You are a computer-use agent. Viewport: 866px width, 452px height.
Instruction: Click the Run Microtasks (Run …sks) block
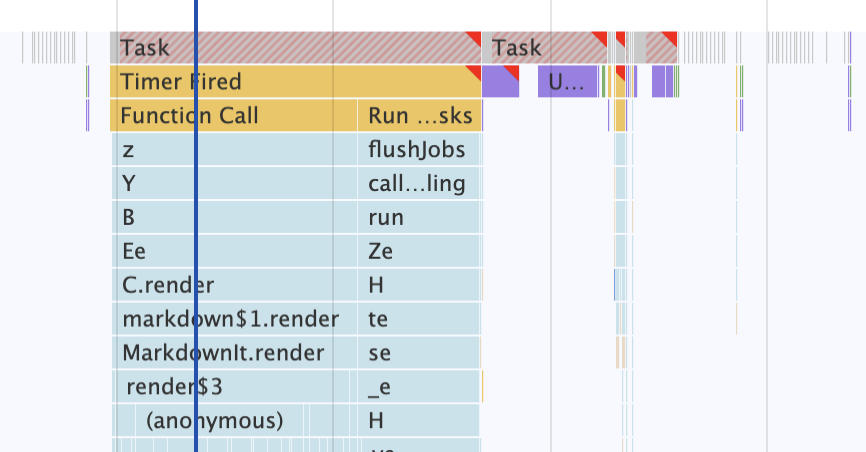420,116
